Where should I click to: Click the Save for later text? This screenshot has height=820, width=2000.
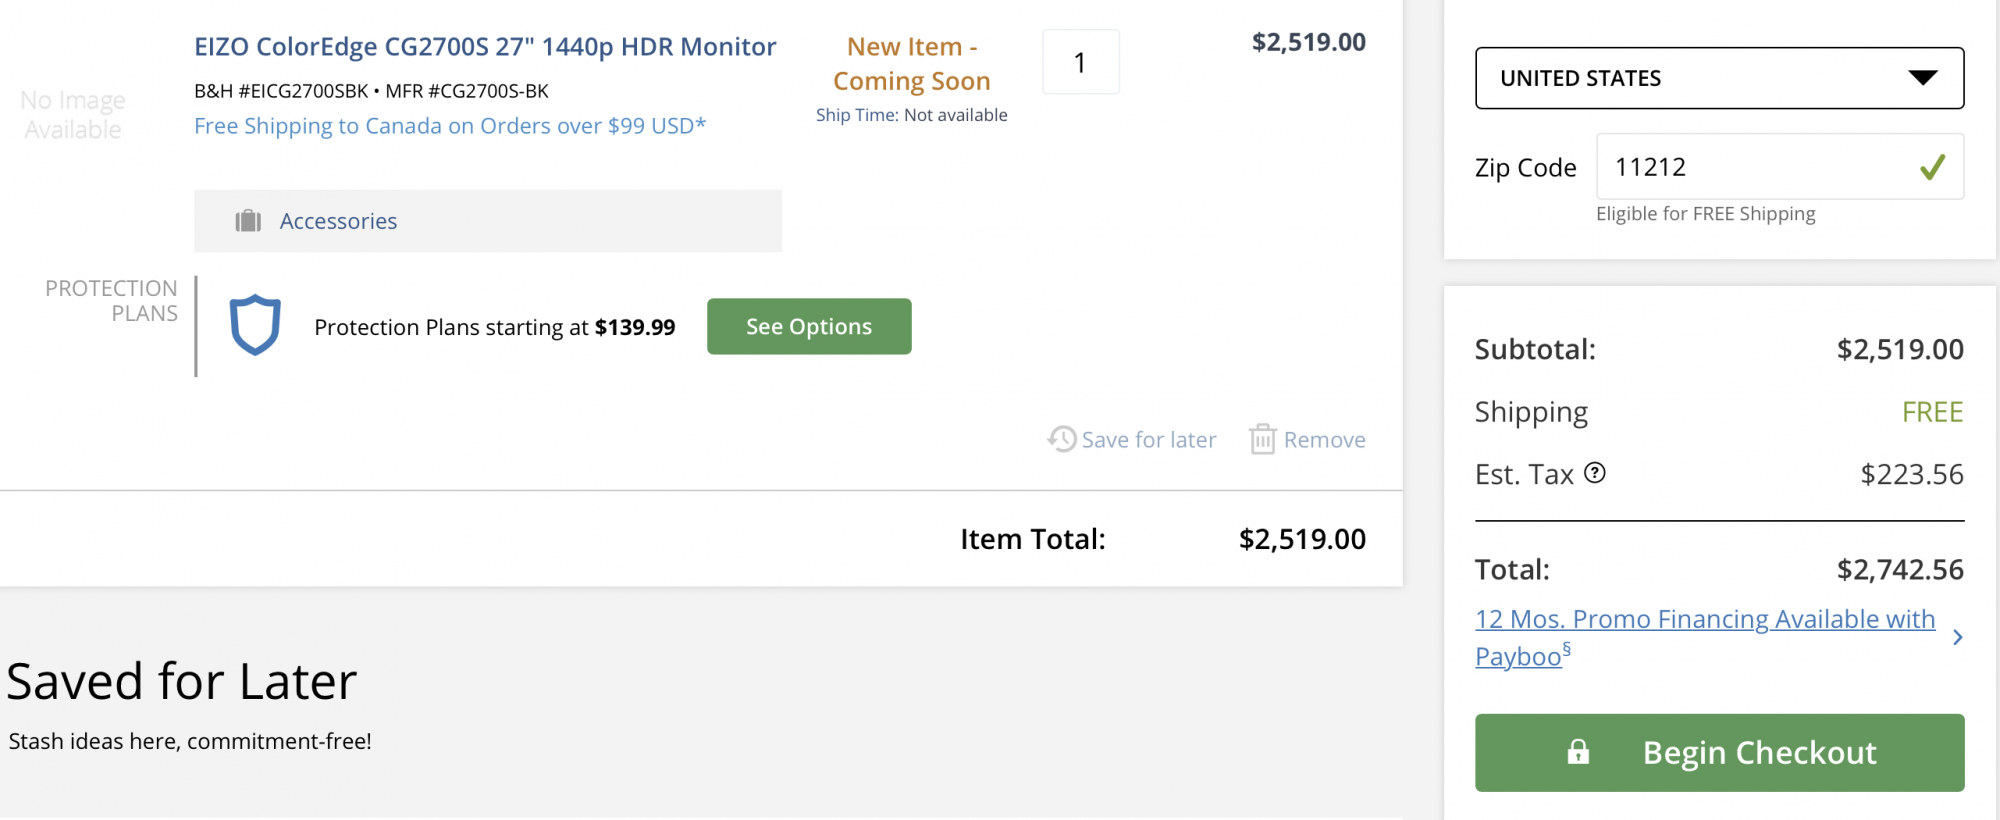pyautogui.click(x=1148, y=440)
